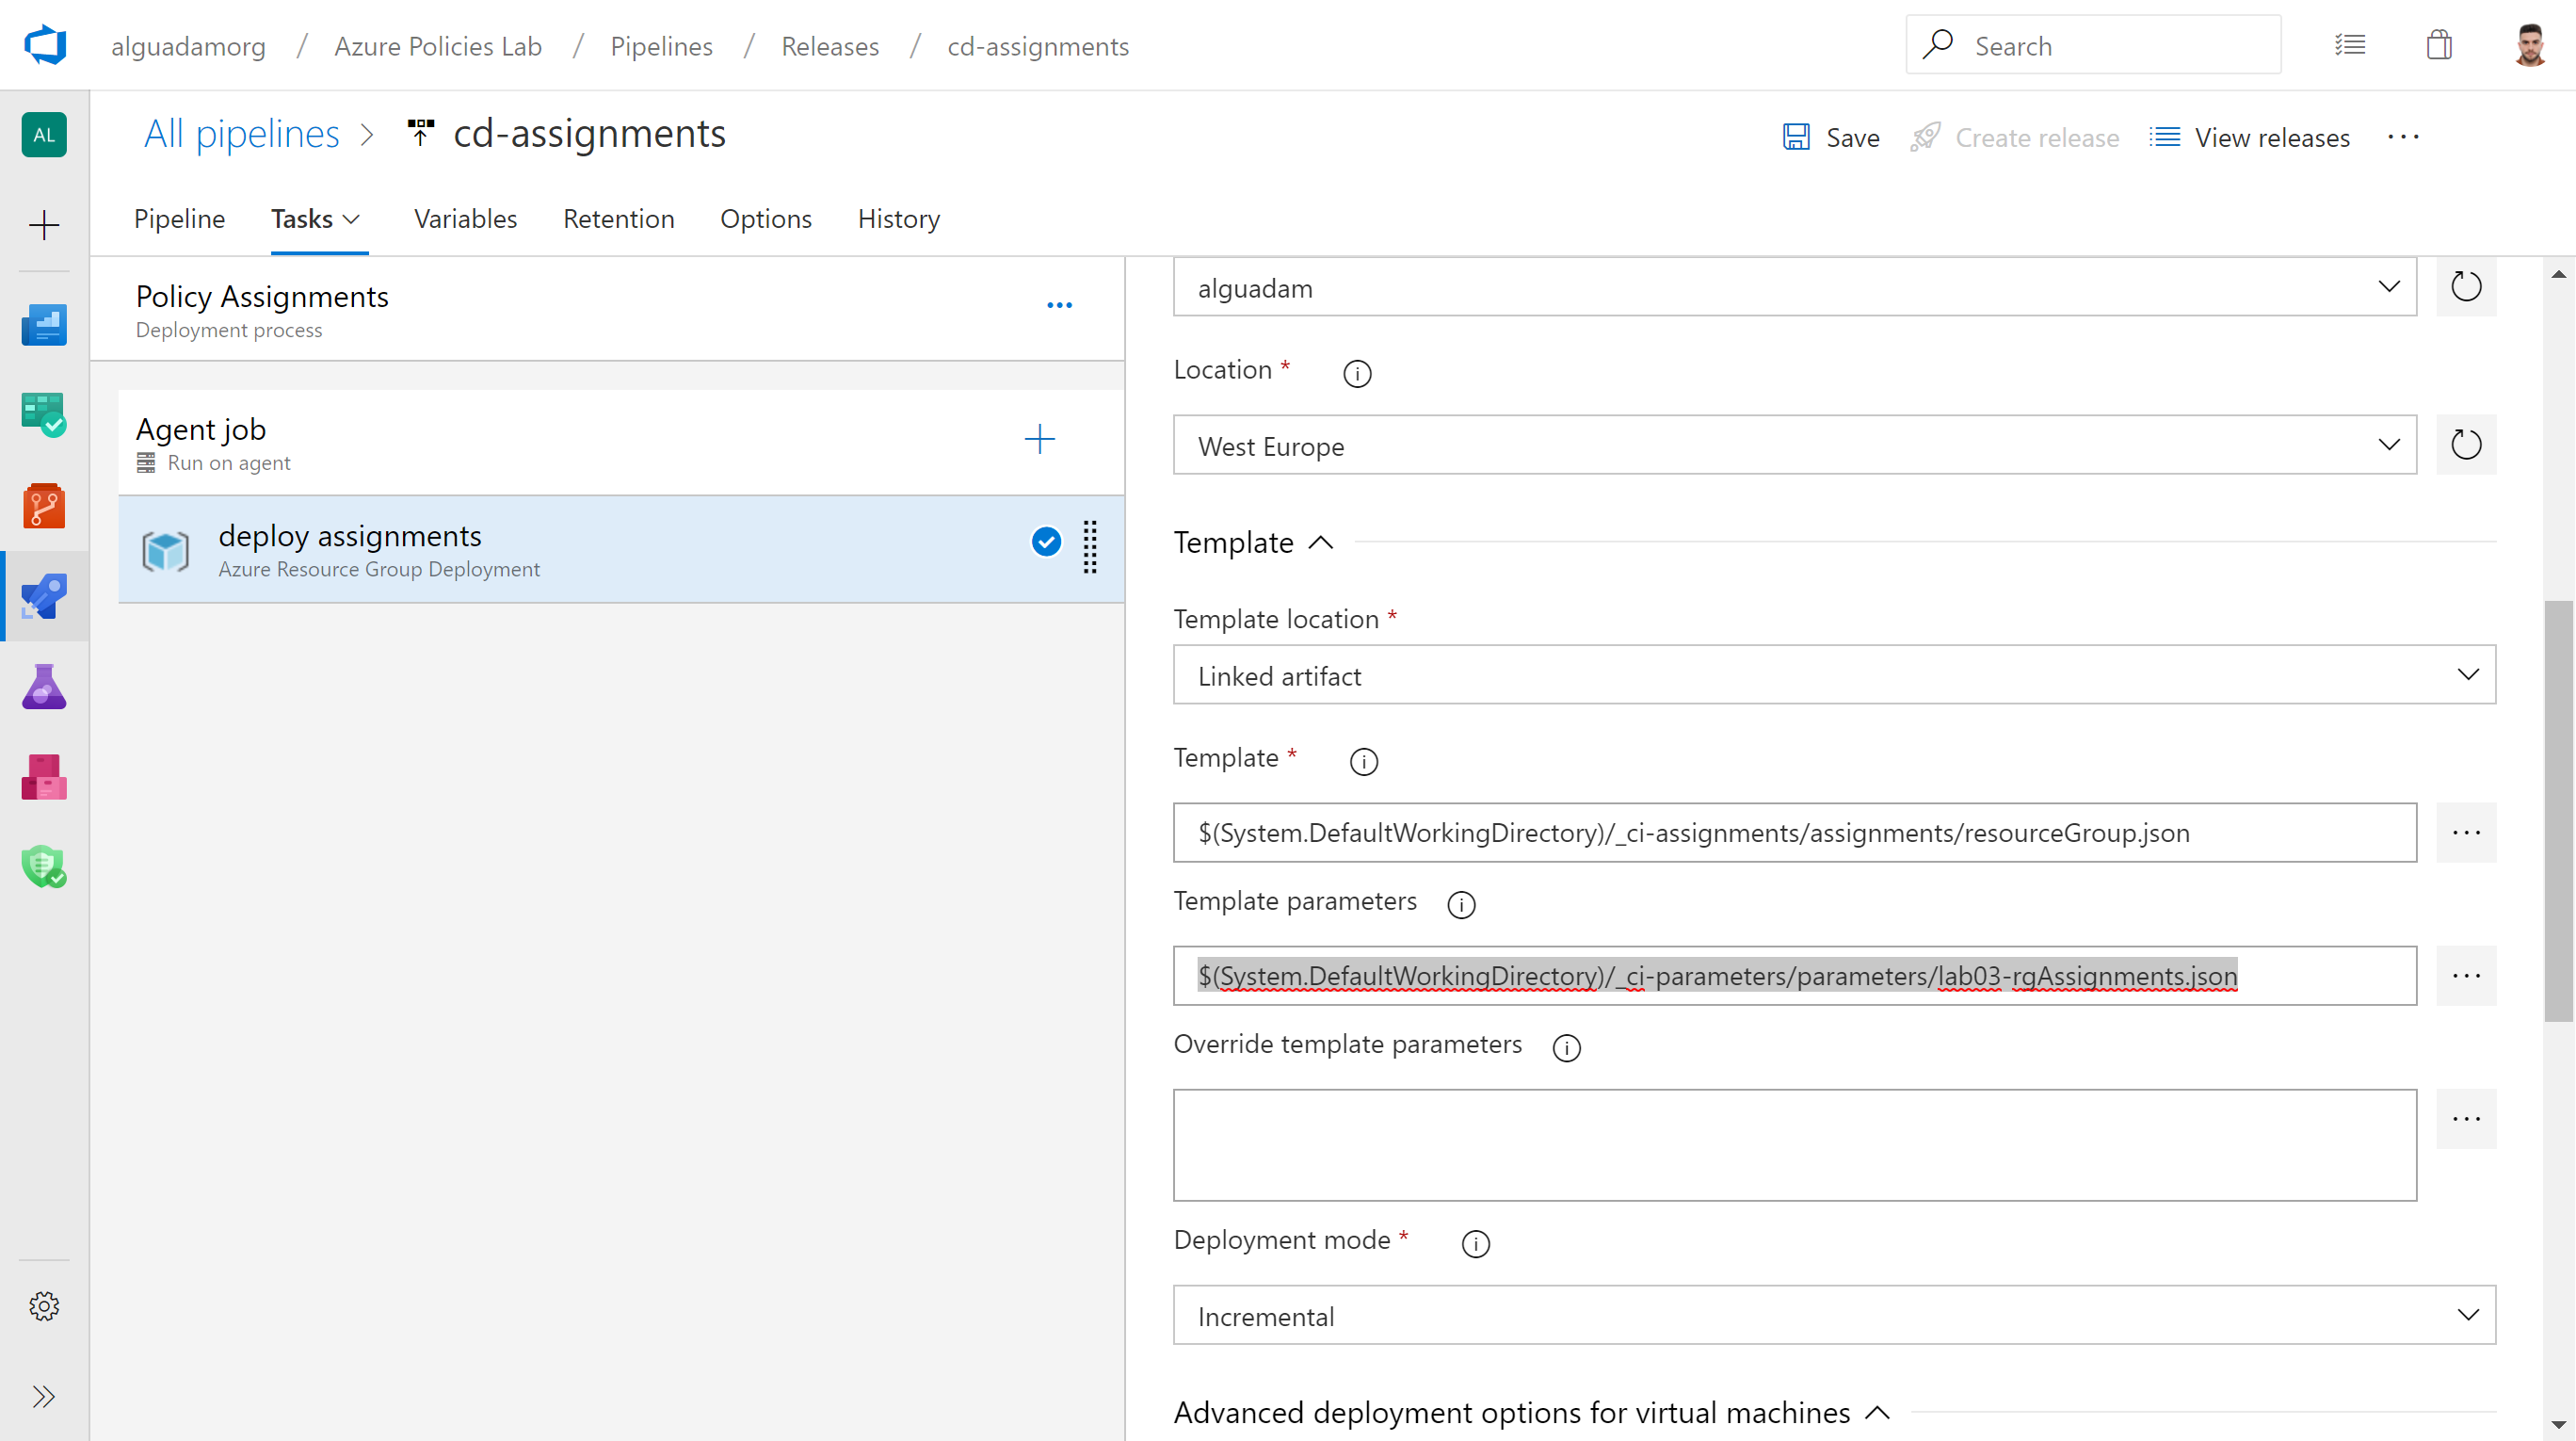Select the Agent job row
The width and height of the screenshot is (2576, 1441).
621,443
